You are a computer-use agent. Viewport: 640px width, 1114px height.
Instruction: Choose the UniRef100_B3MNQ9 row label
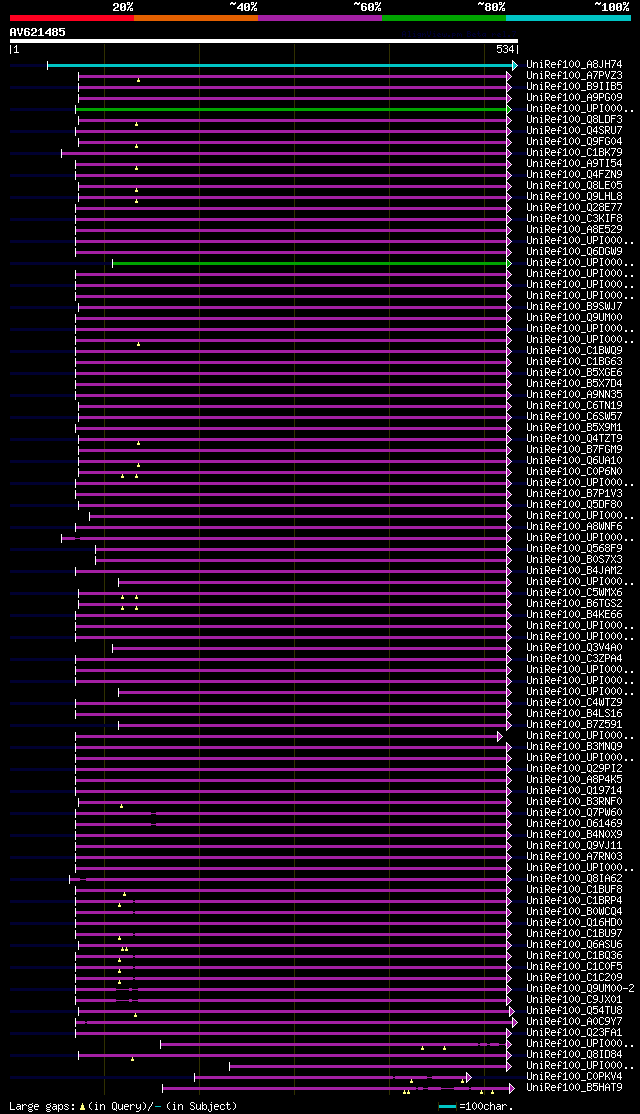(575, 747)
